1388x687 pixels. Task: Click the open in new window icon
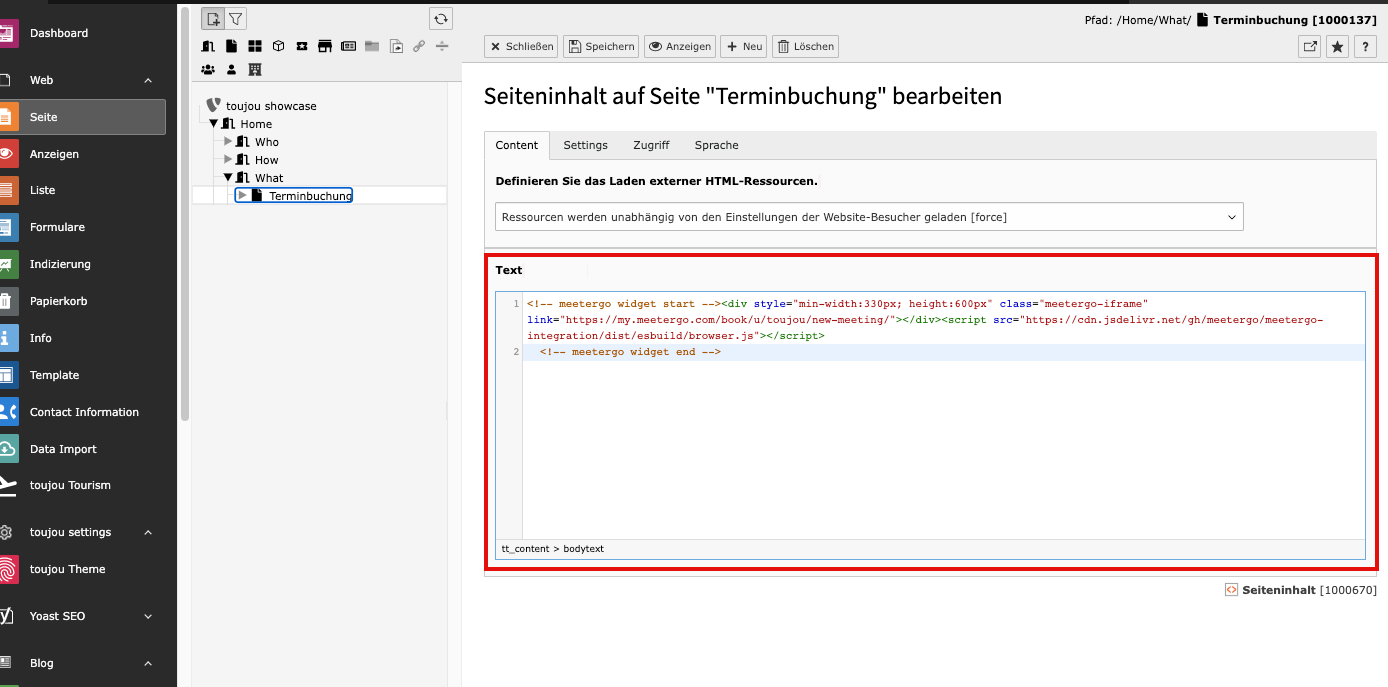(1309, 46)
